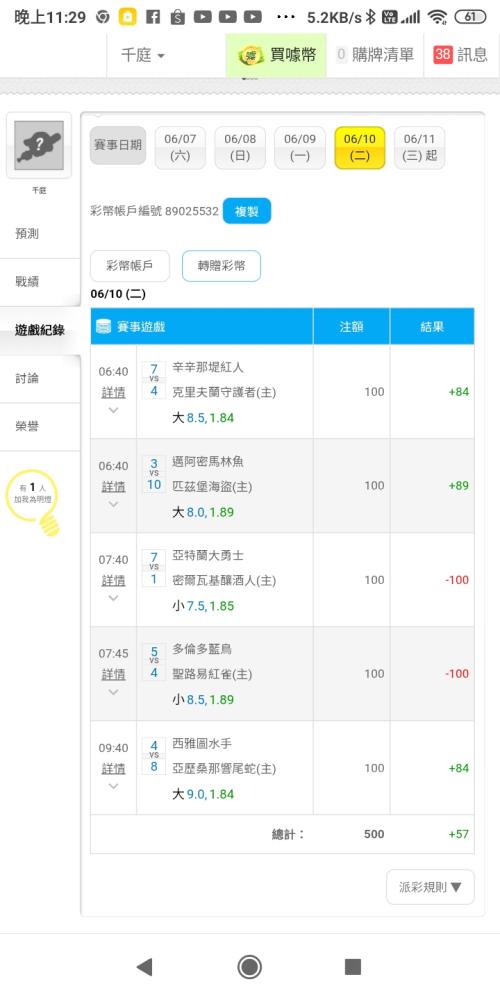Switch to the 戰績 sidebar tab
The width and height of the screenshot is (500, 1000).
click(x=27, y=282)
